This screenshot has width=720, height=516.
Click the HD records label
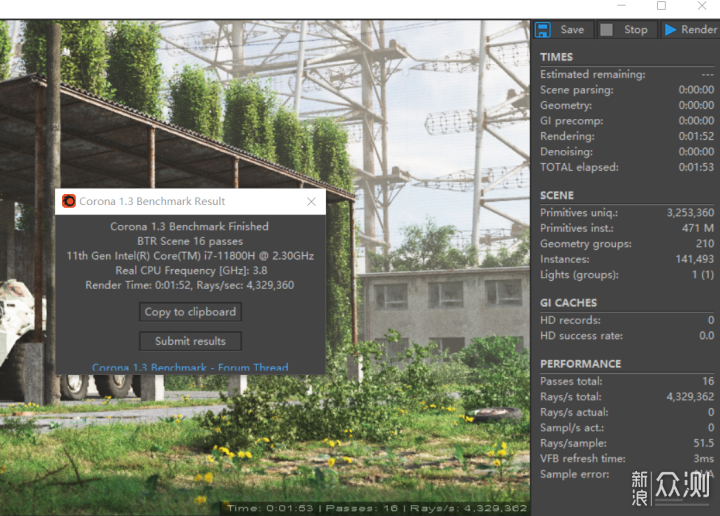pos(570,320)
